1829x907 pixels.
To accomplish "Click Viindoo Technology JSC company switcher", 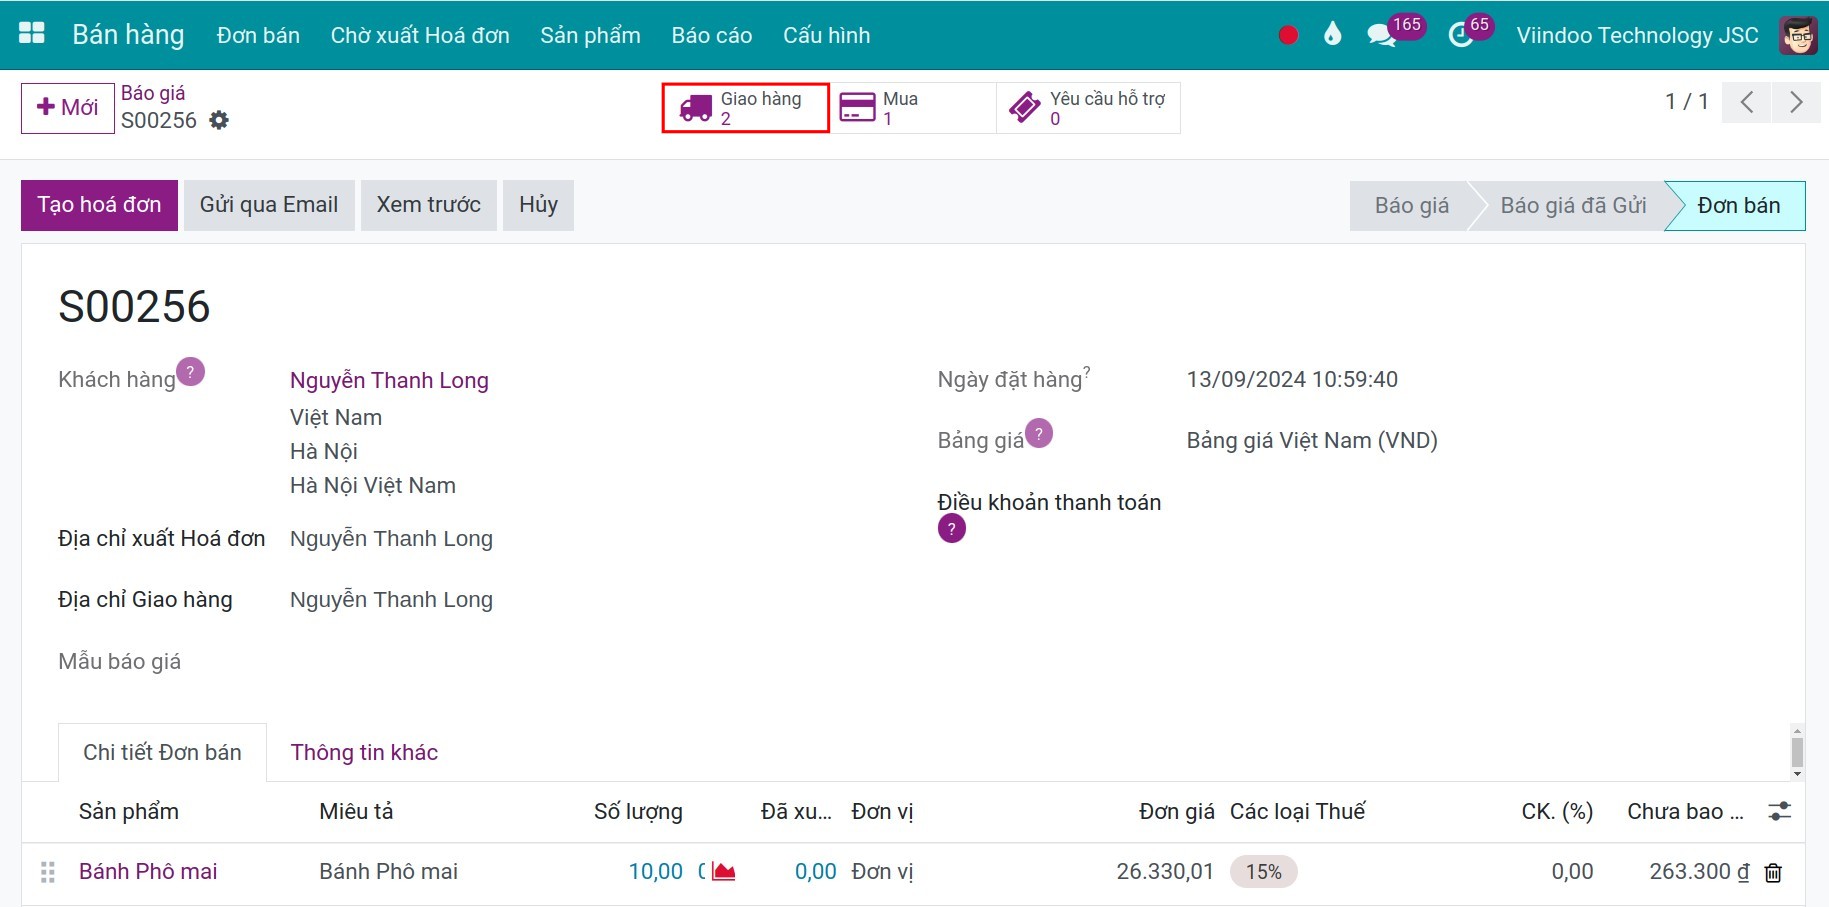I will point(1637,35).
